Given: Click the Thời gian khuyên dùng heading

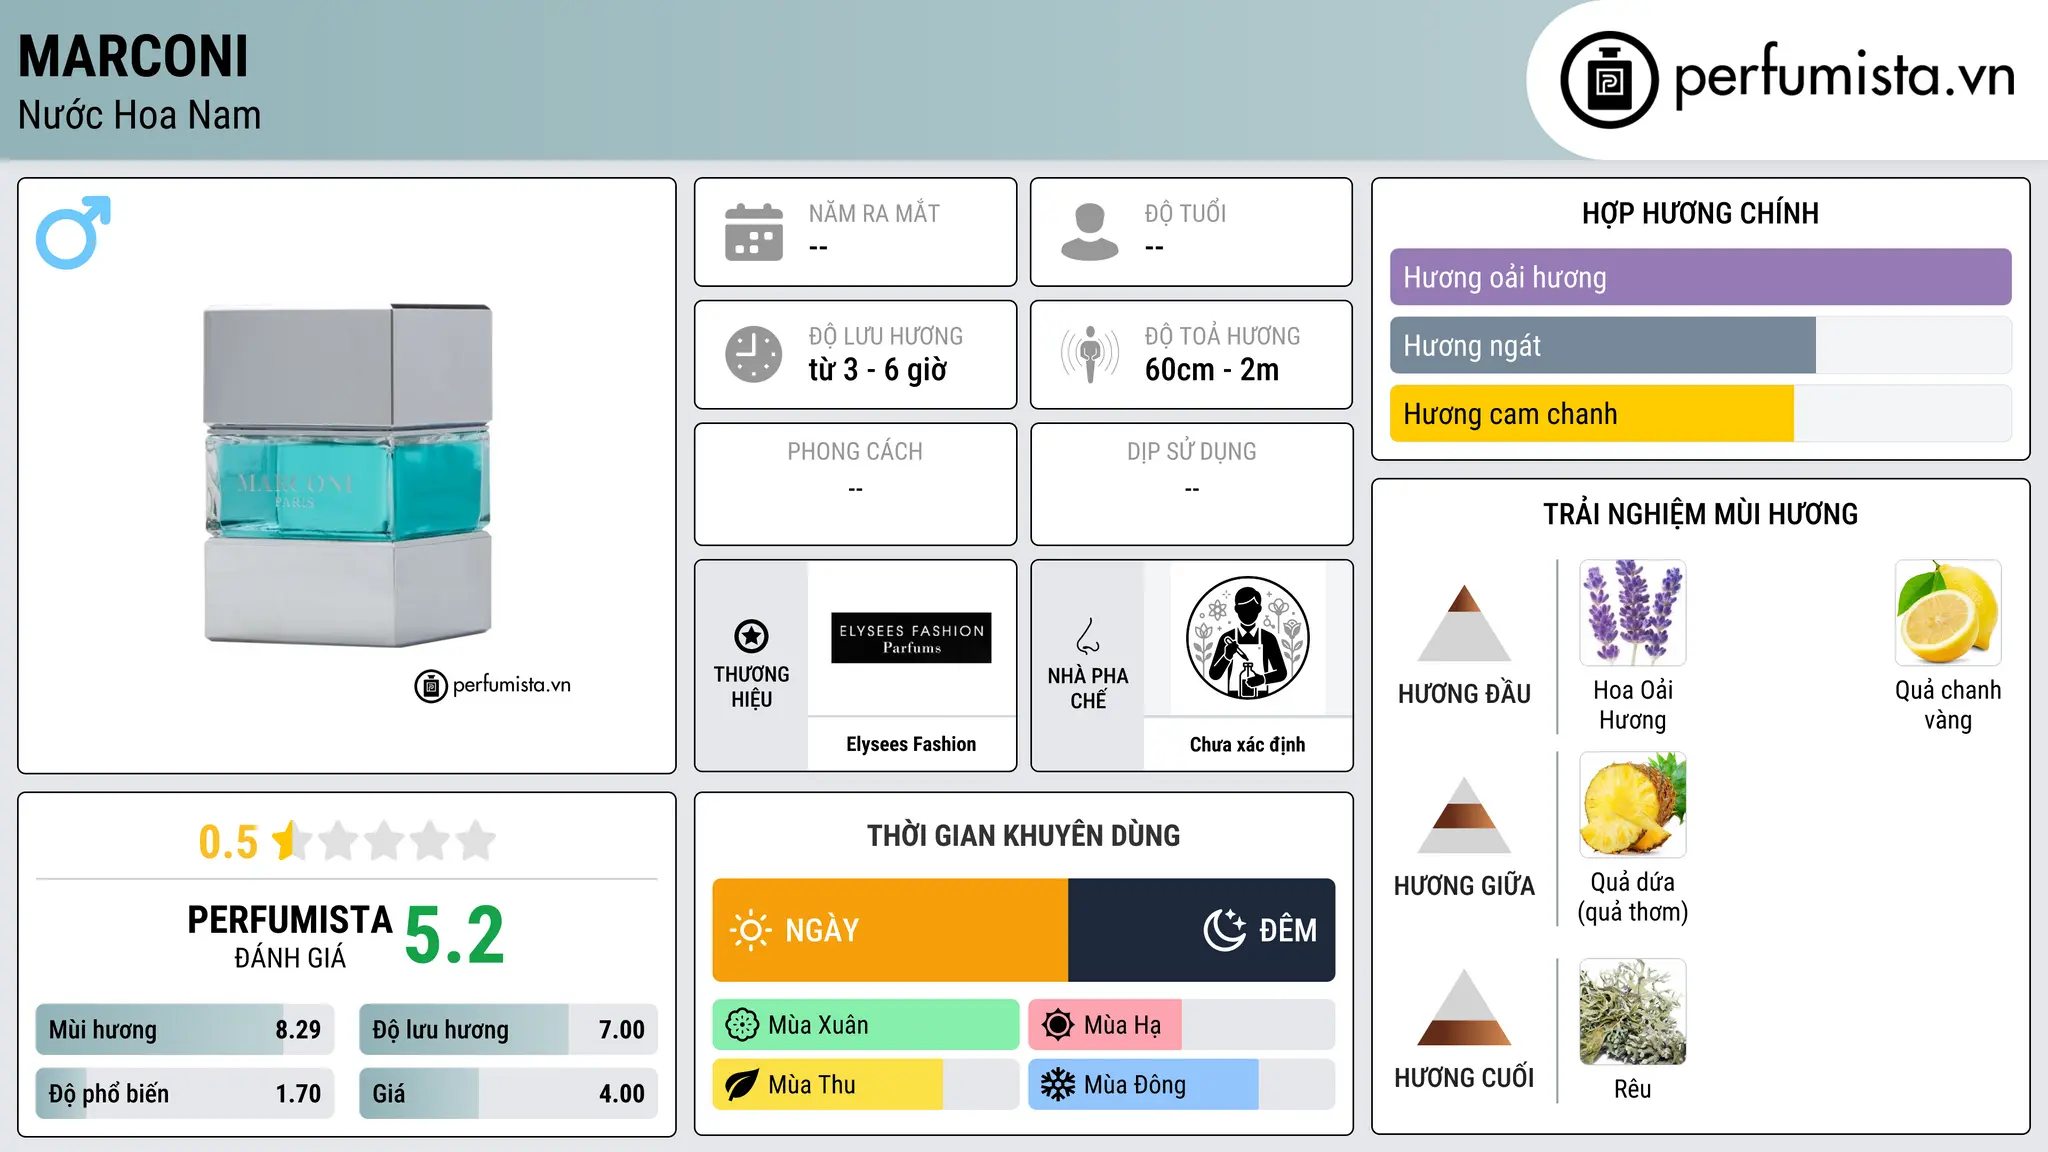Looking at the screenshot, I should pyautogui.click(x=1023, y=835).
